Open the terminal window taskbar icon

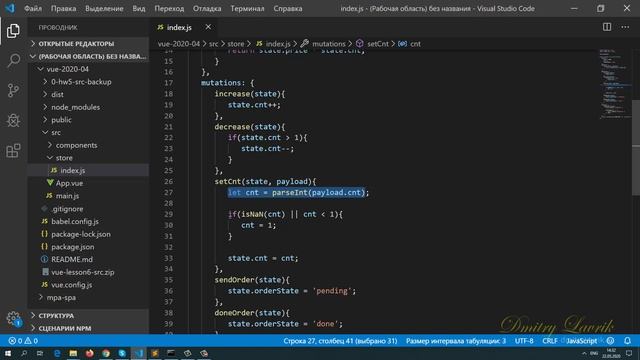(171, 353)
